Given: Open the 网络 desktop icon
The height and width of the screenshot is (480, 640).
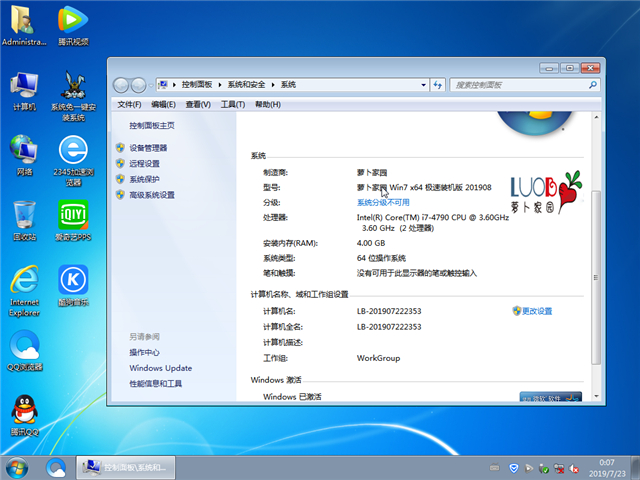Looking at the screenshot, I should point(24,155).
